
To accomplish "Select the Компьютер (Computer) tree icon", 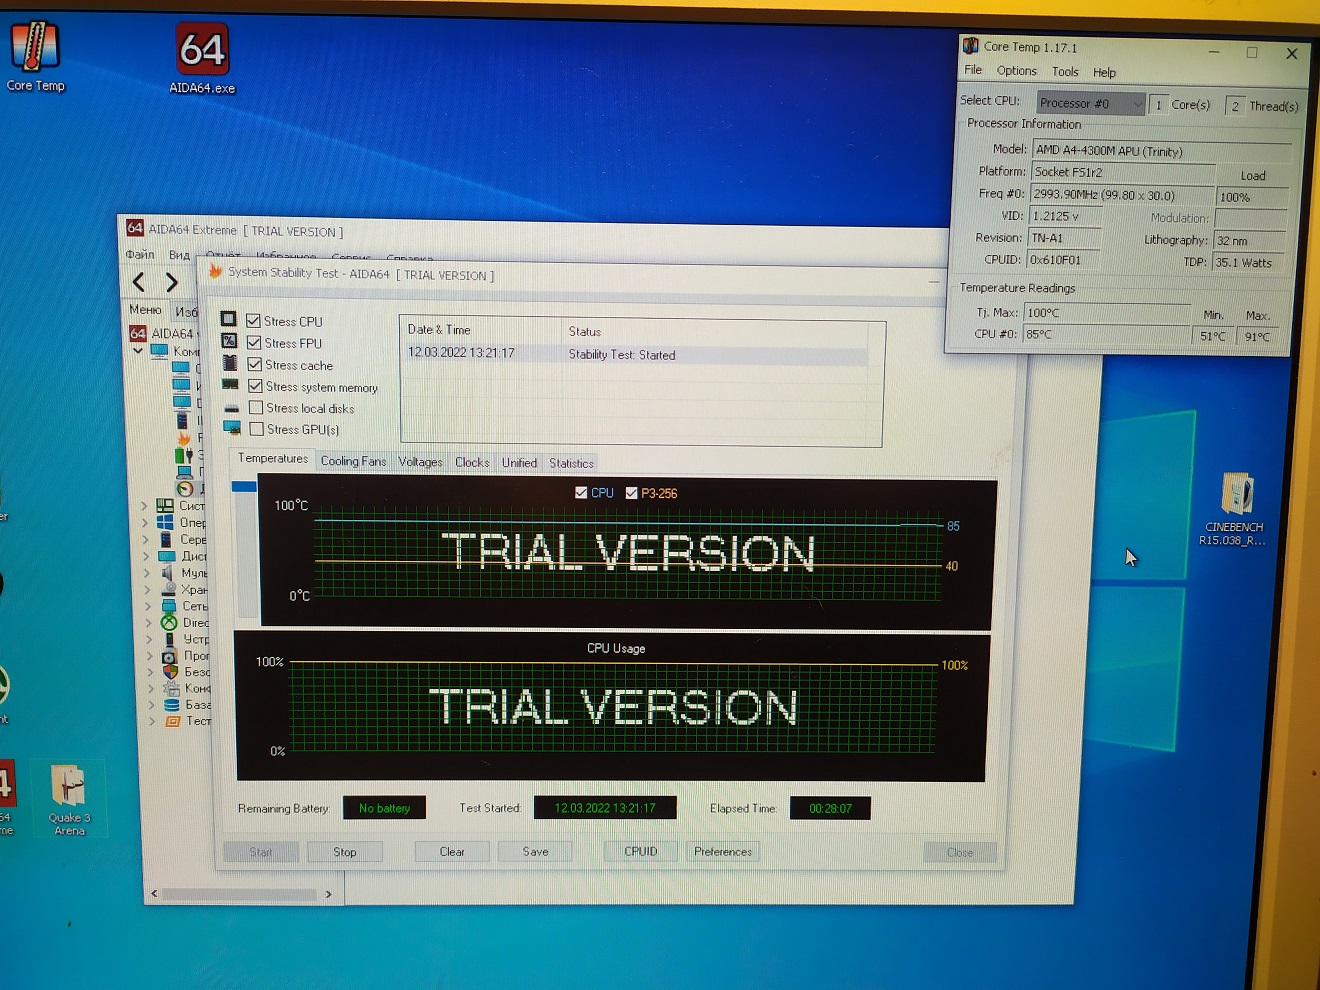I will (x=159, y=351).
